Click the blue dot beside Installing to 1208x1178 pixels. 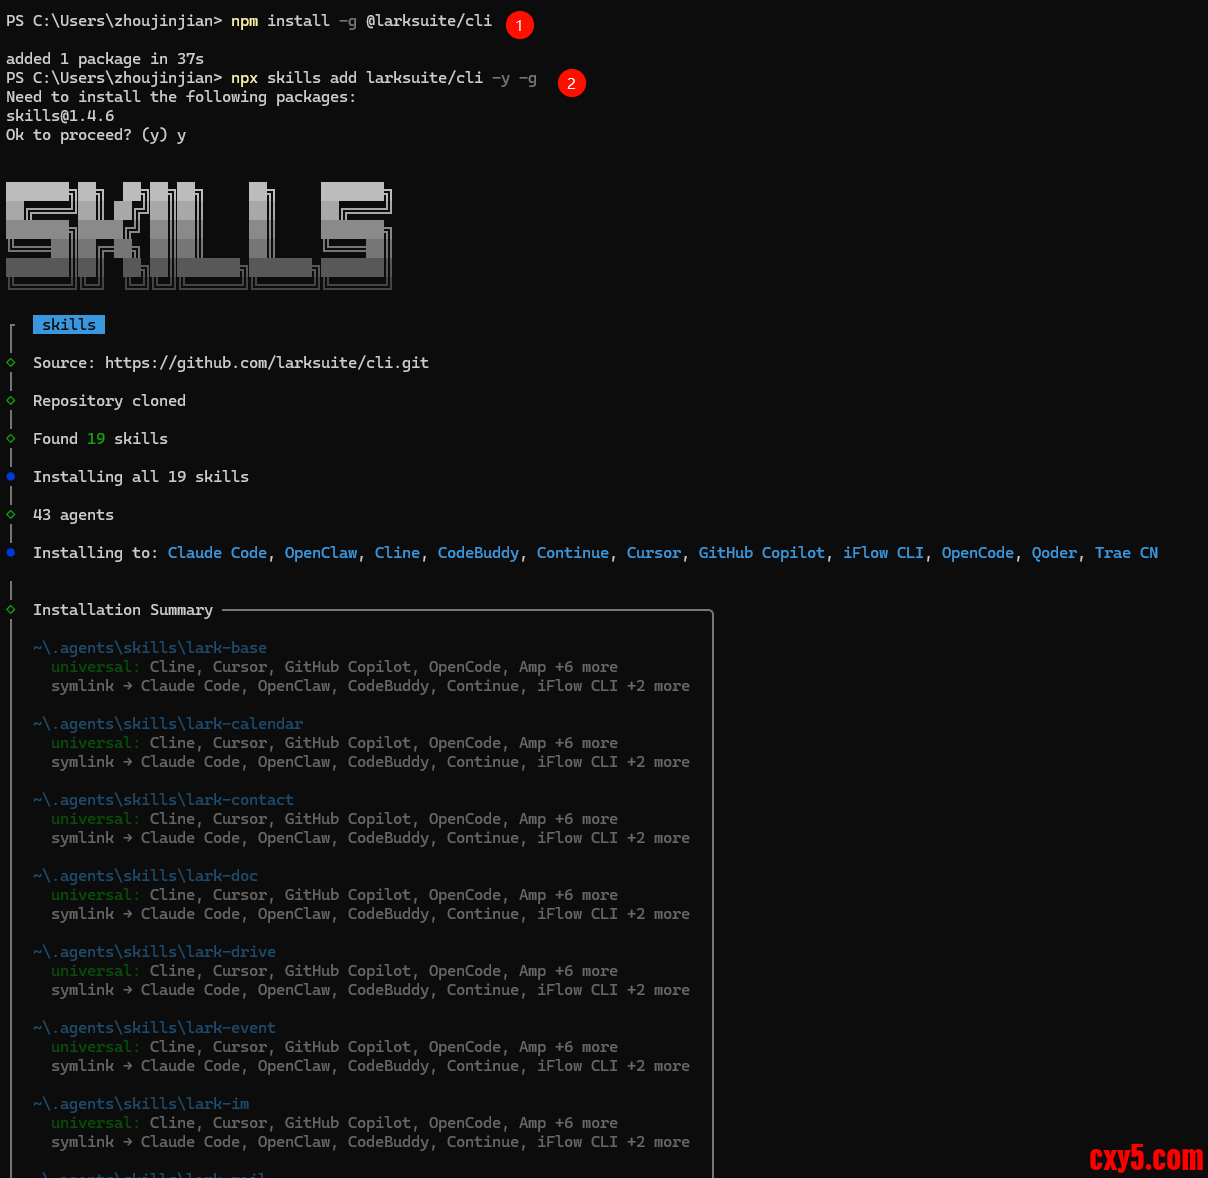(x=11, y=552)
